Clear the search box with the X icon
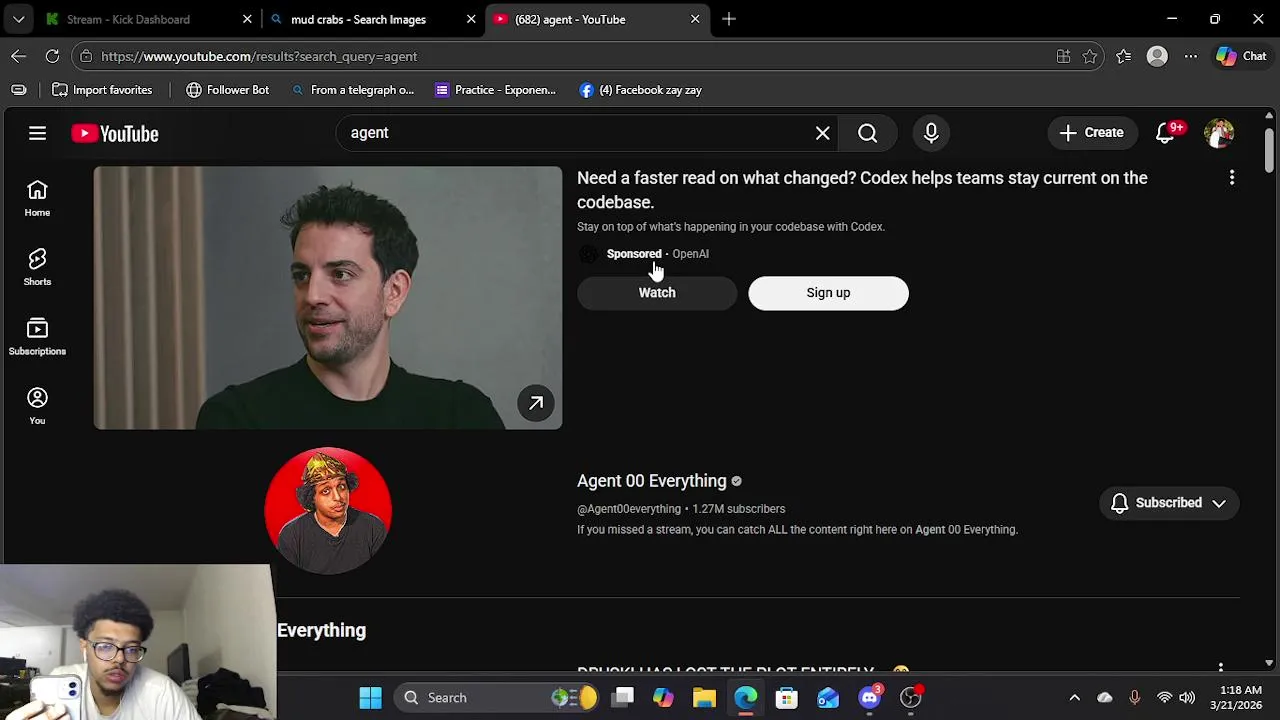Screen dimensions: 1280x720 click(822, 133)
